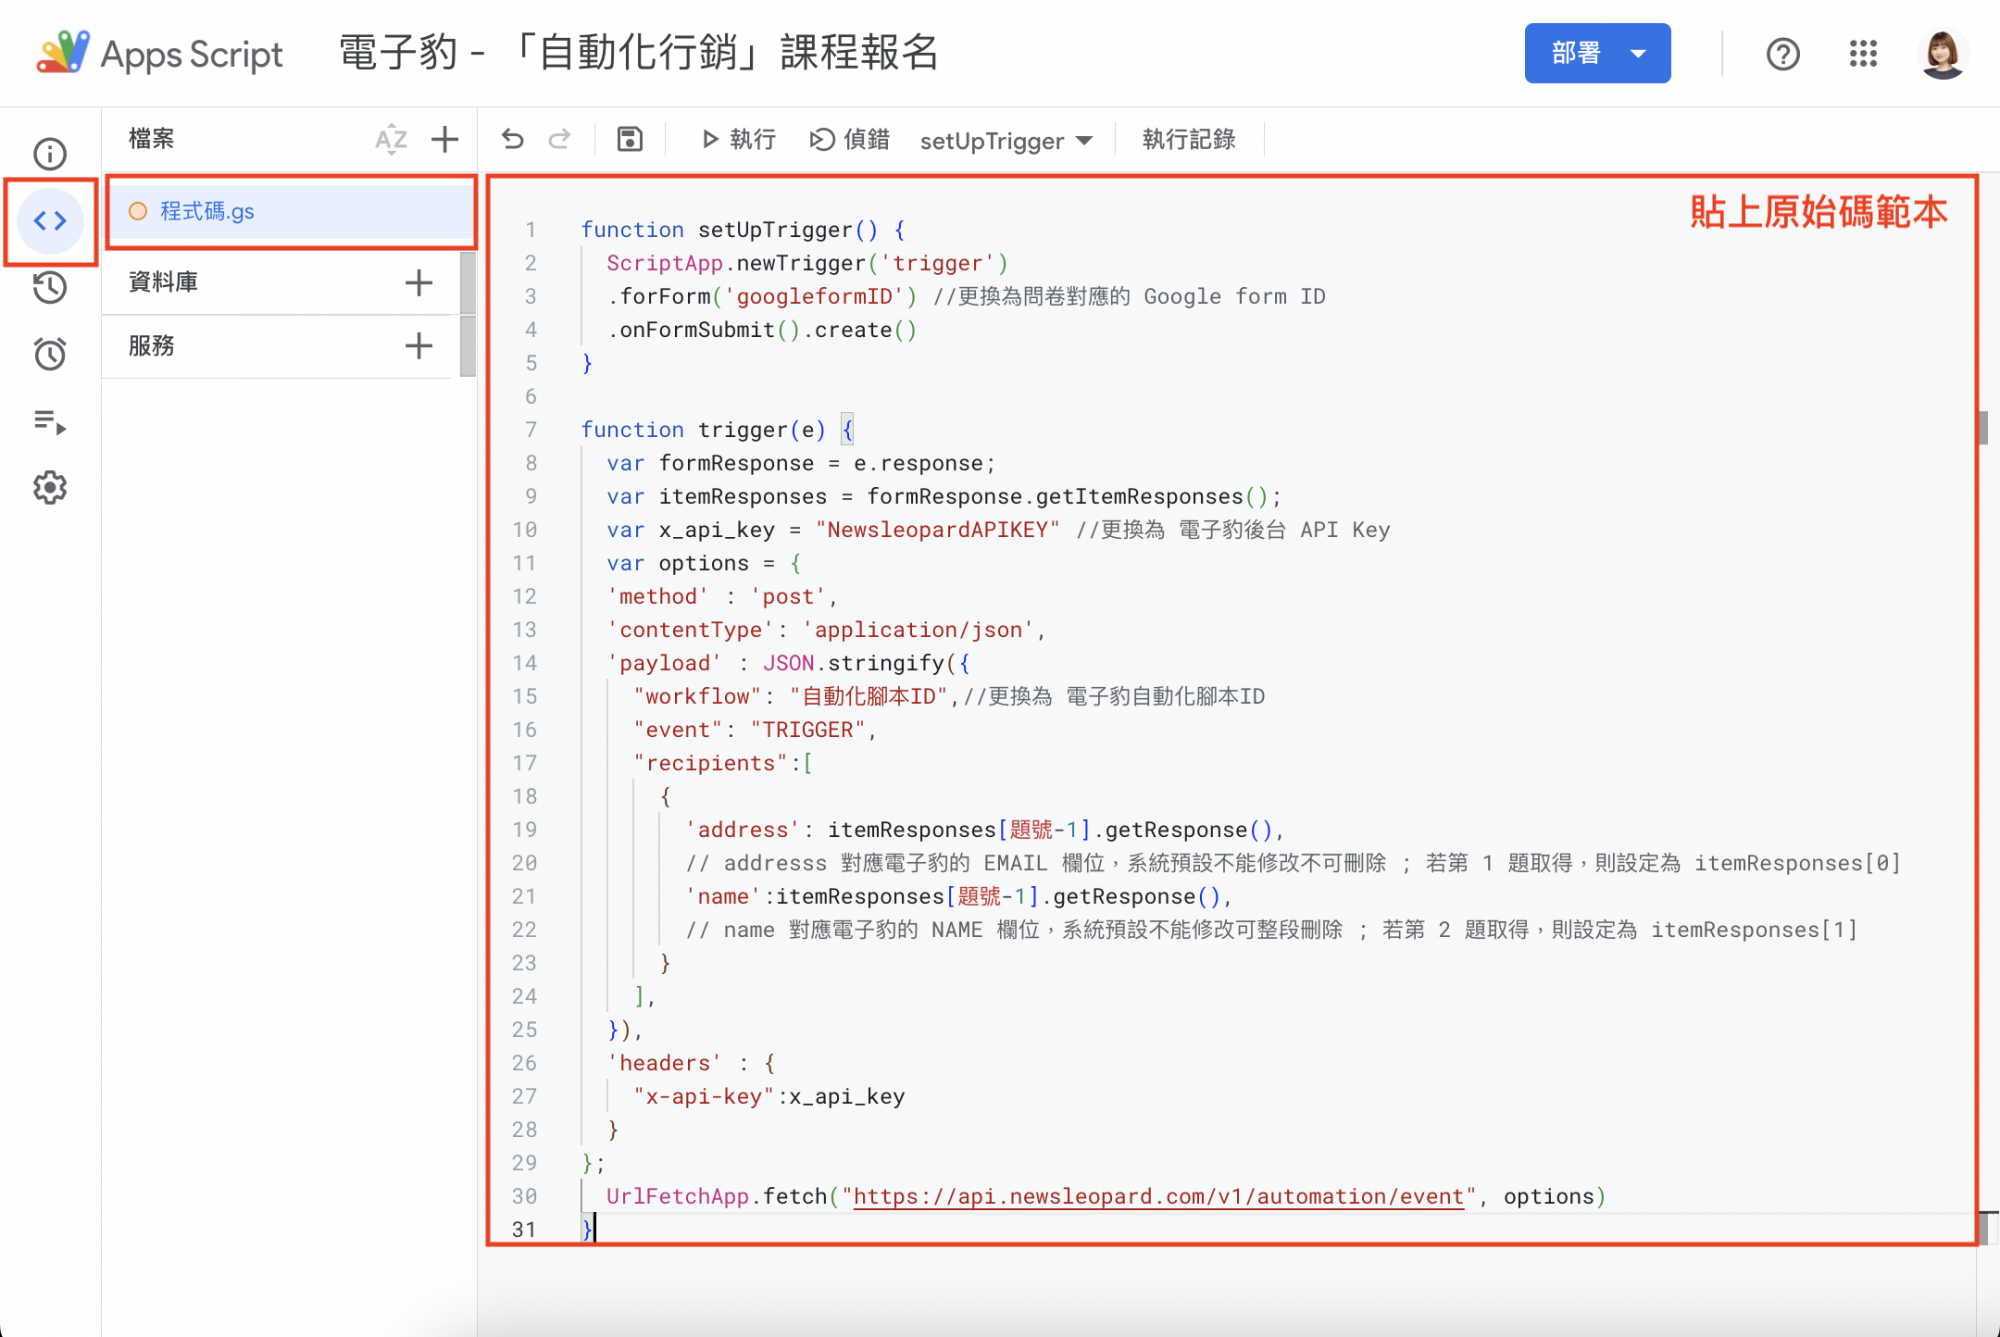Open the account profile avatar
The image size is (2000, 1337).
click(x=1942, y=54)
